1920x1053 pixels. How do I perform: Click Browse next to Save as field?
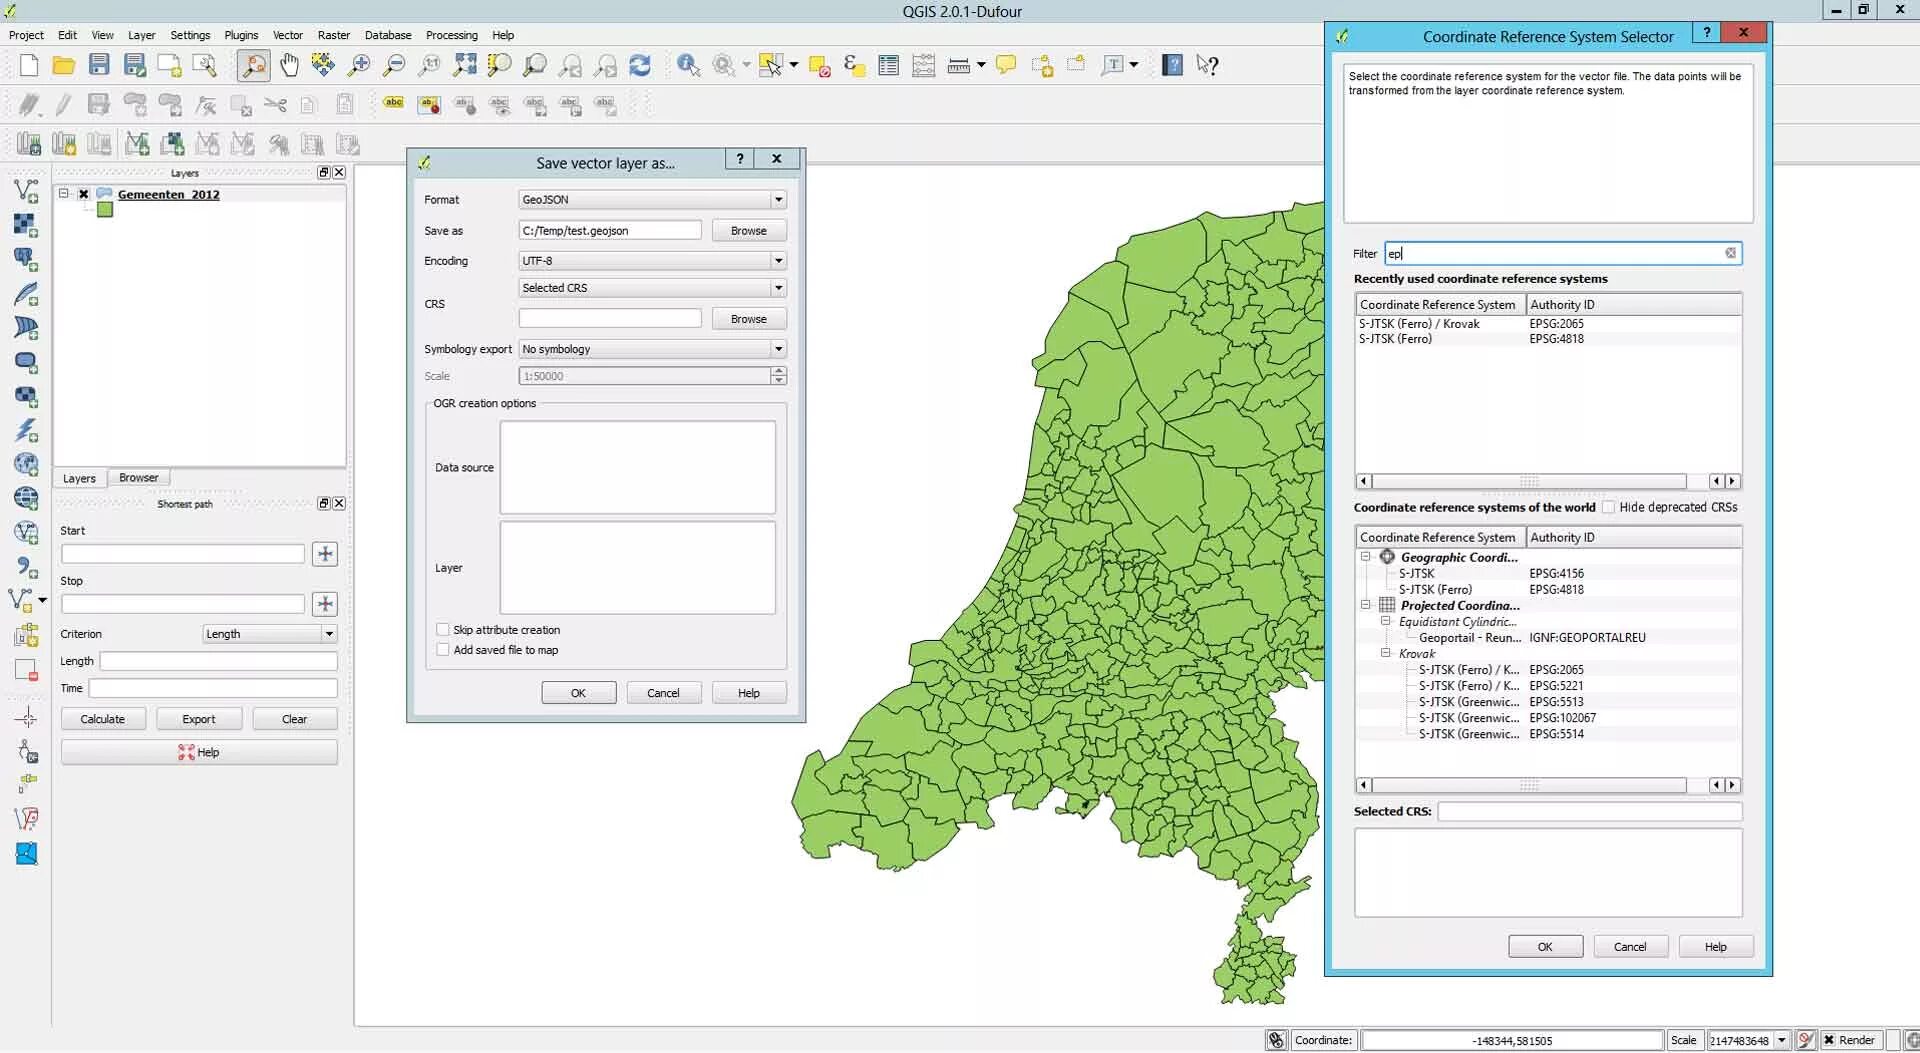coord(749,231)
